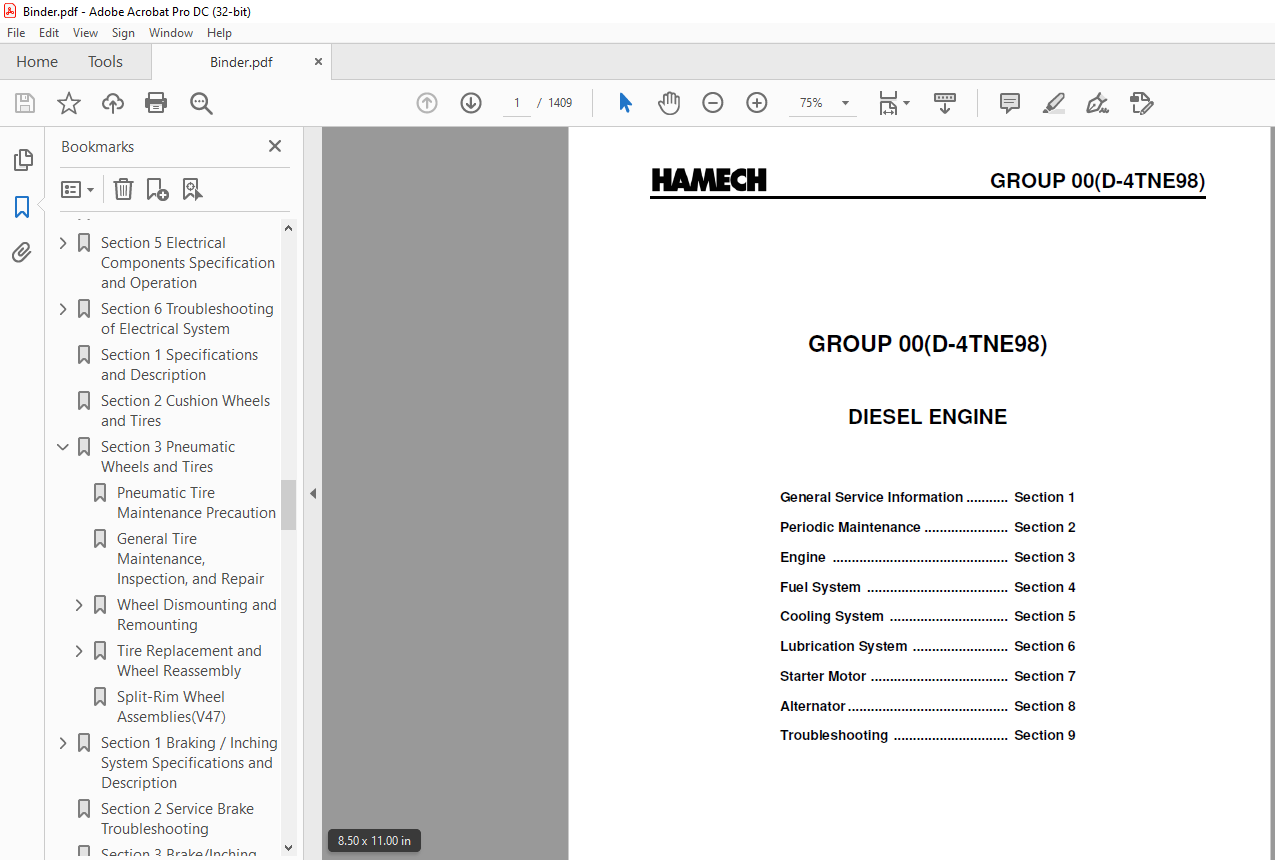Click the Save file icon
Image resolution: width=1275 pixels, height=860 pixels.
point(25,103)
